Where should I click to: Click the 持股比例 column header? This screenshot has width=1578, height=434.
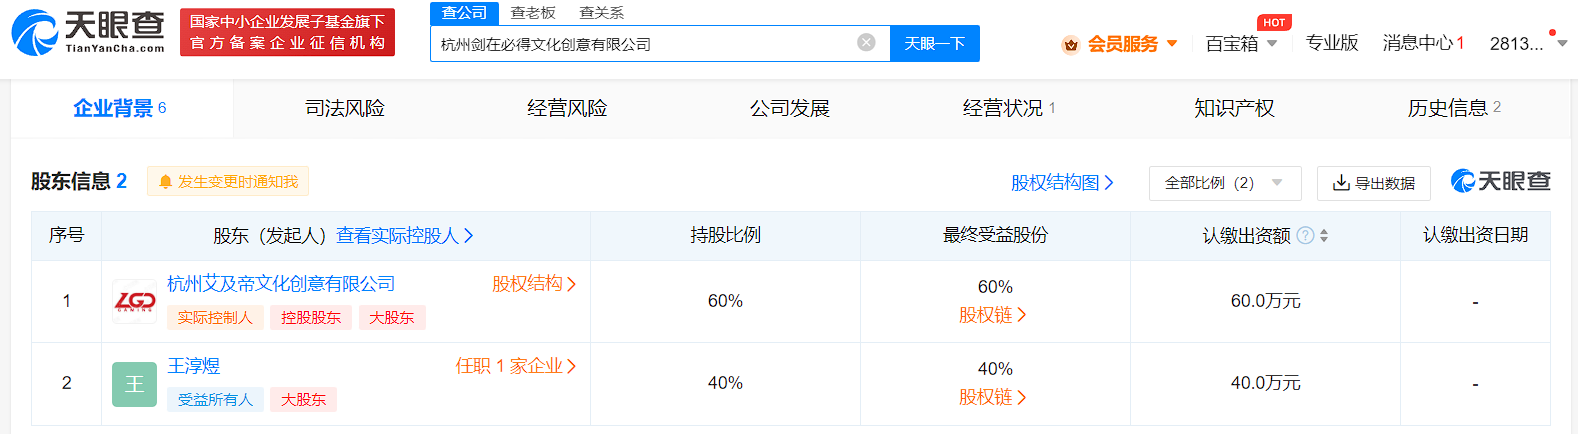coord(725,235)
